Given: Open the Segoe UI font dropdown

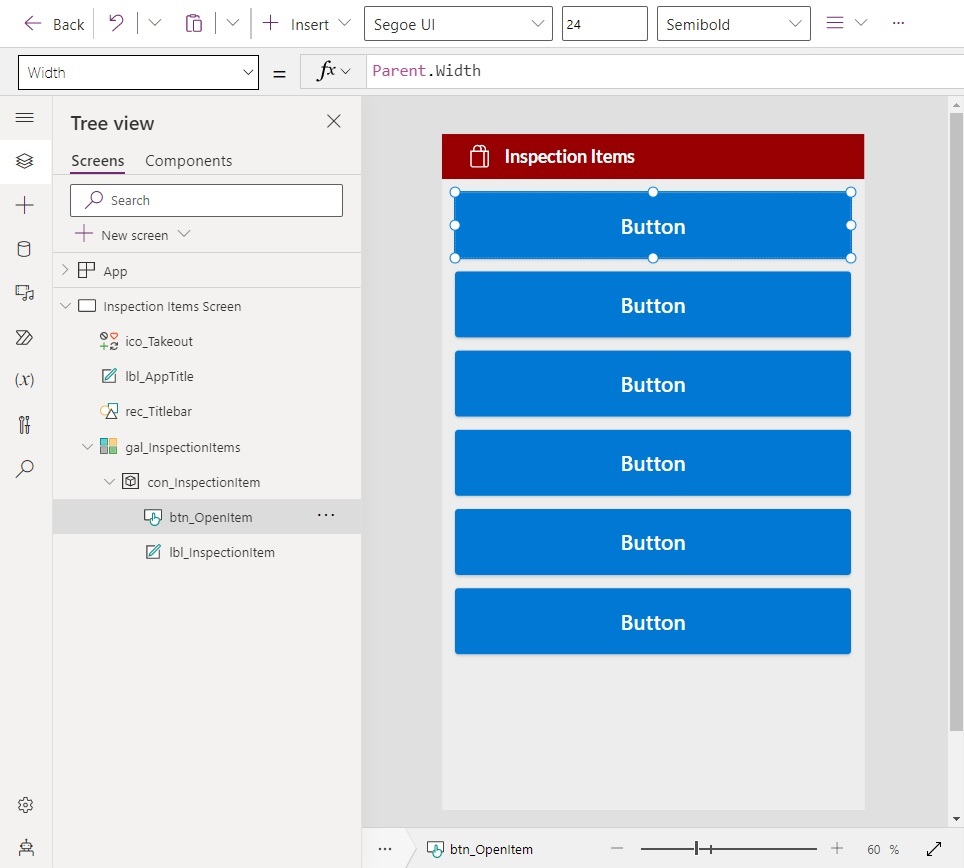Looking at the screenshot, I should point(458,24).
